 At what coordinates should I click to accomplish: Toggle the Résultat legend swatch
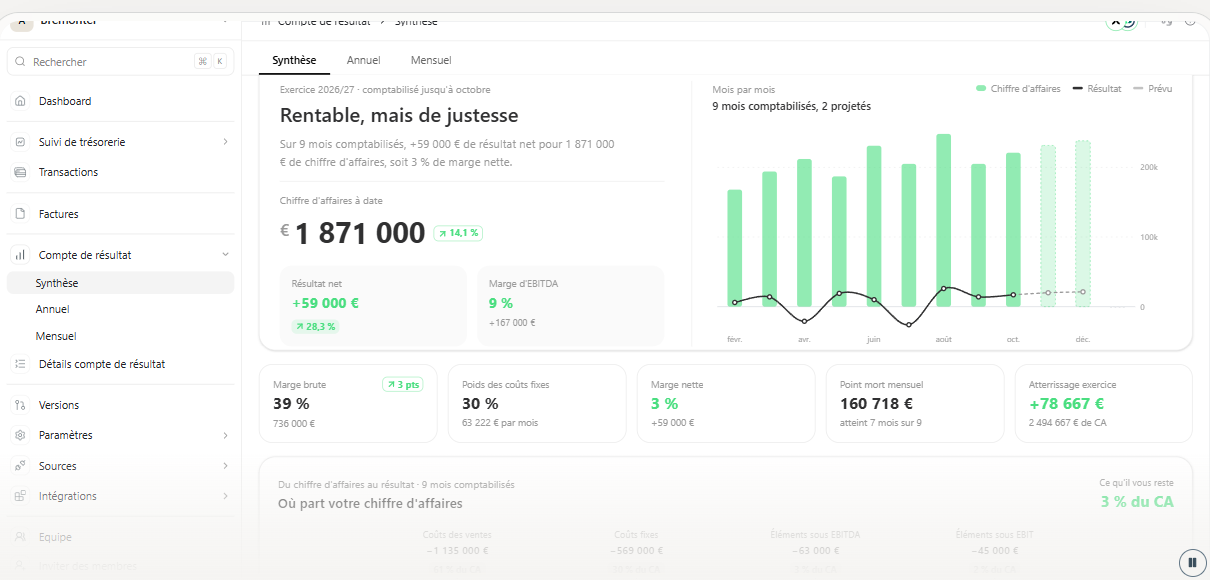(1078, 89)
